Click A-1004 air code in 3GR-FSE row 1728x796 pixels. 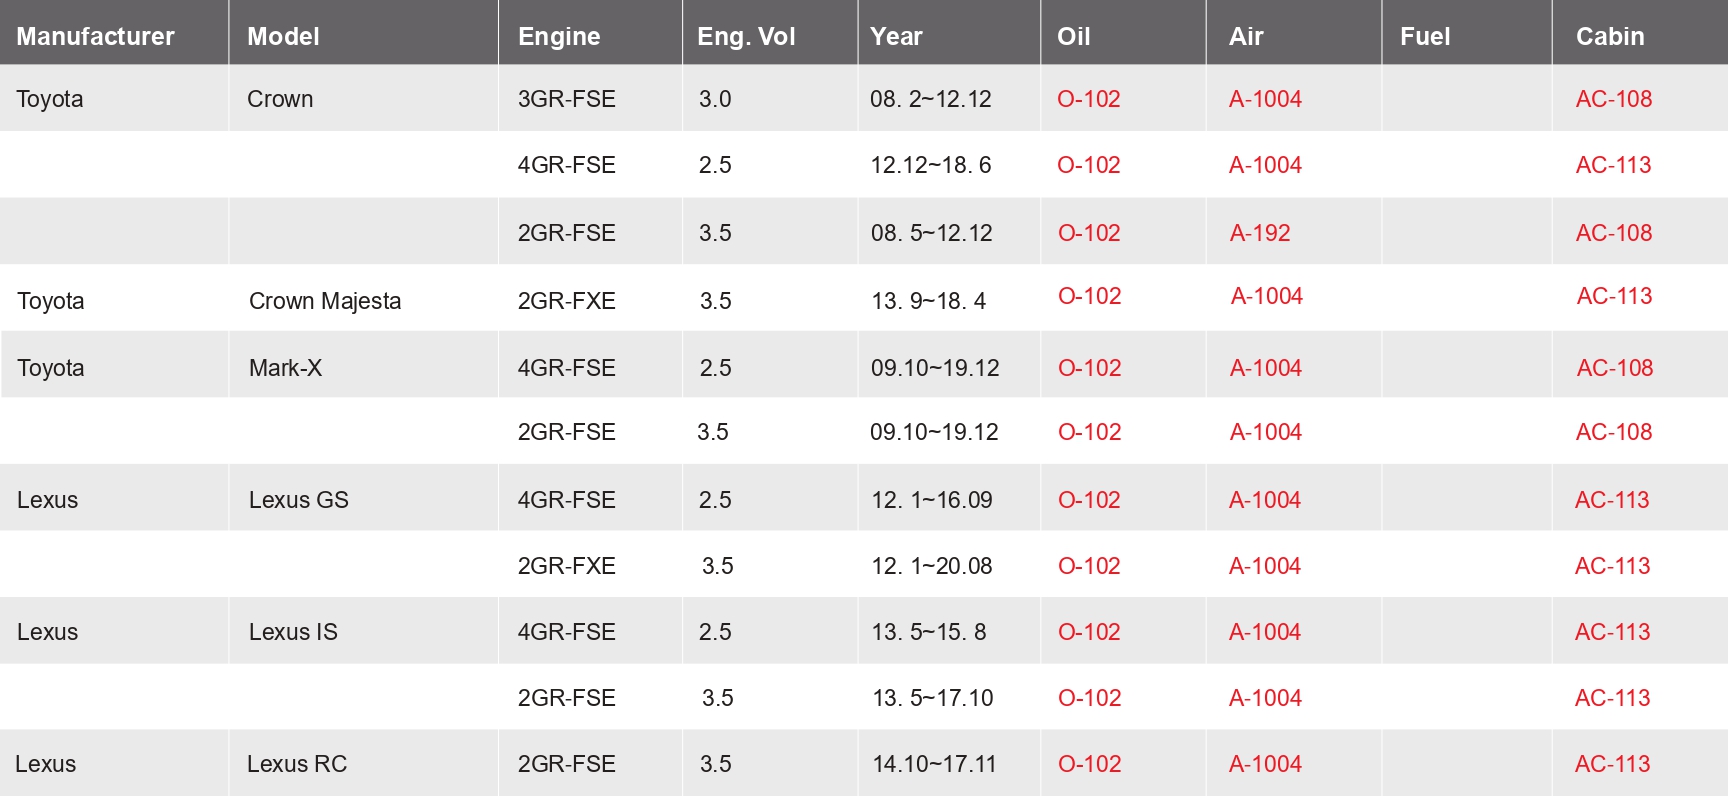[x=1266, y=99]
